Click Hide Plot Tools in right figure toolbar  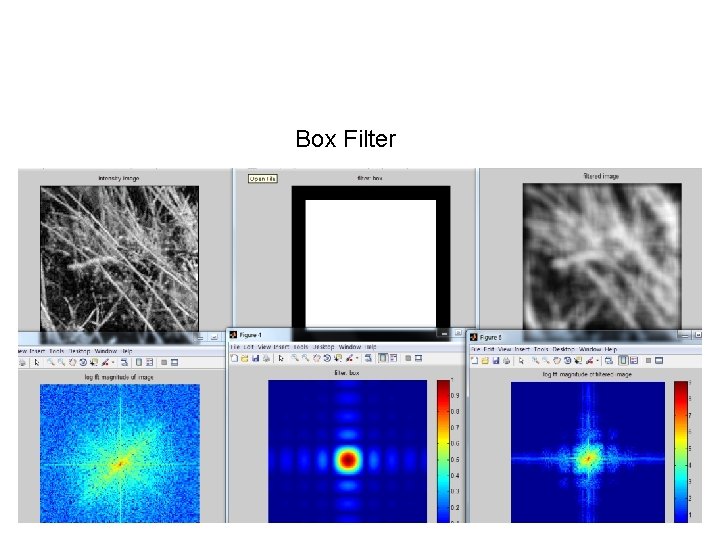648,360
